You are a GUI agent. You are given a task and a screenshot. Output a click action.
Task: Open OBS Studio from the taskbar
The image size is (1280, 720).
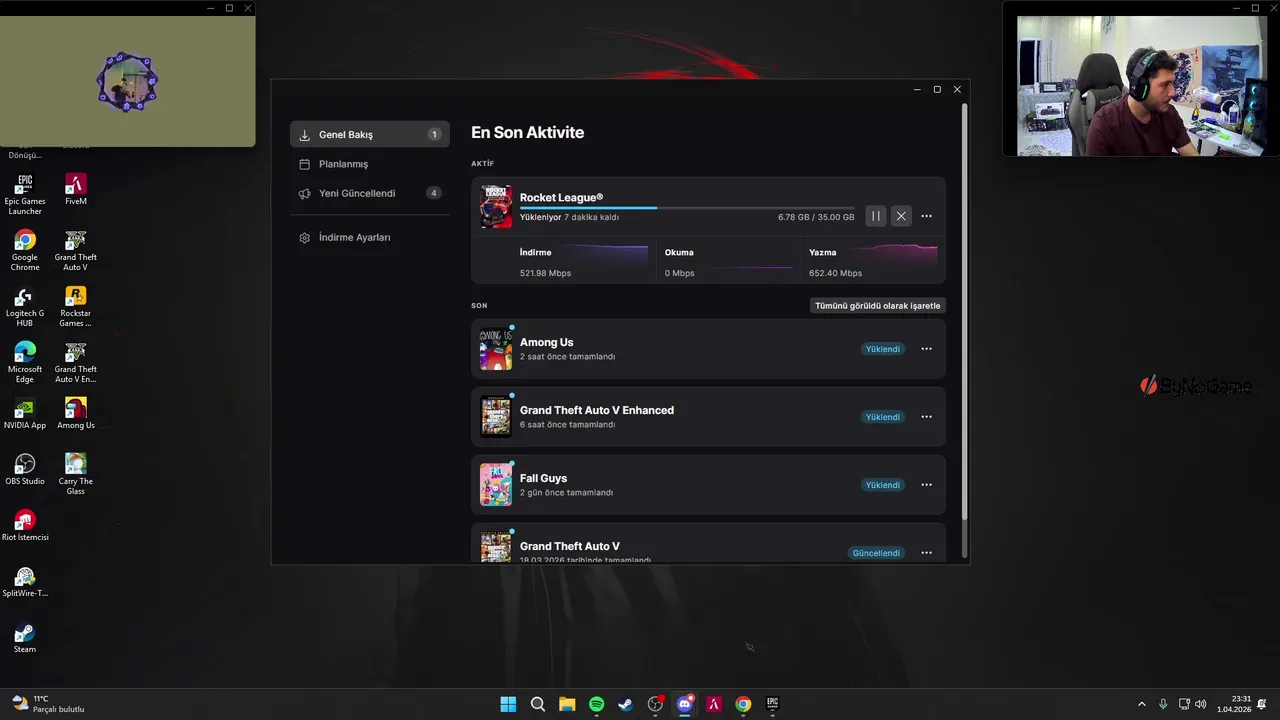(655, 704)
